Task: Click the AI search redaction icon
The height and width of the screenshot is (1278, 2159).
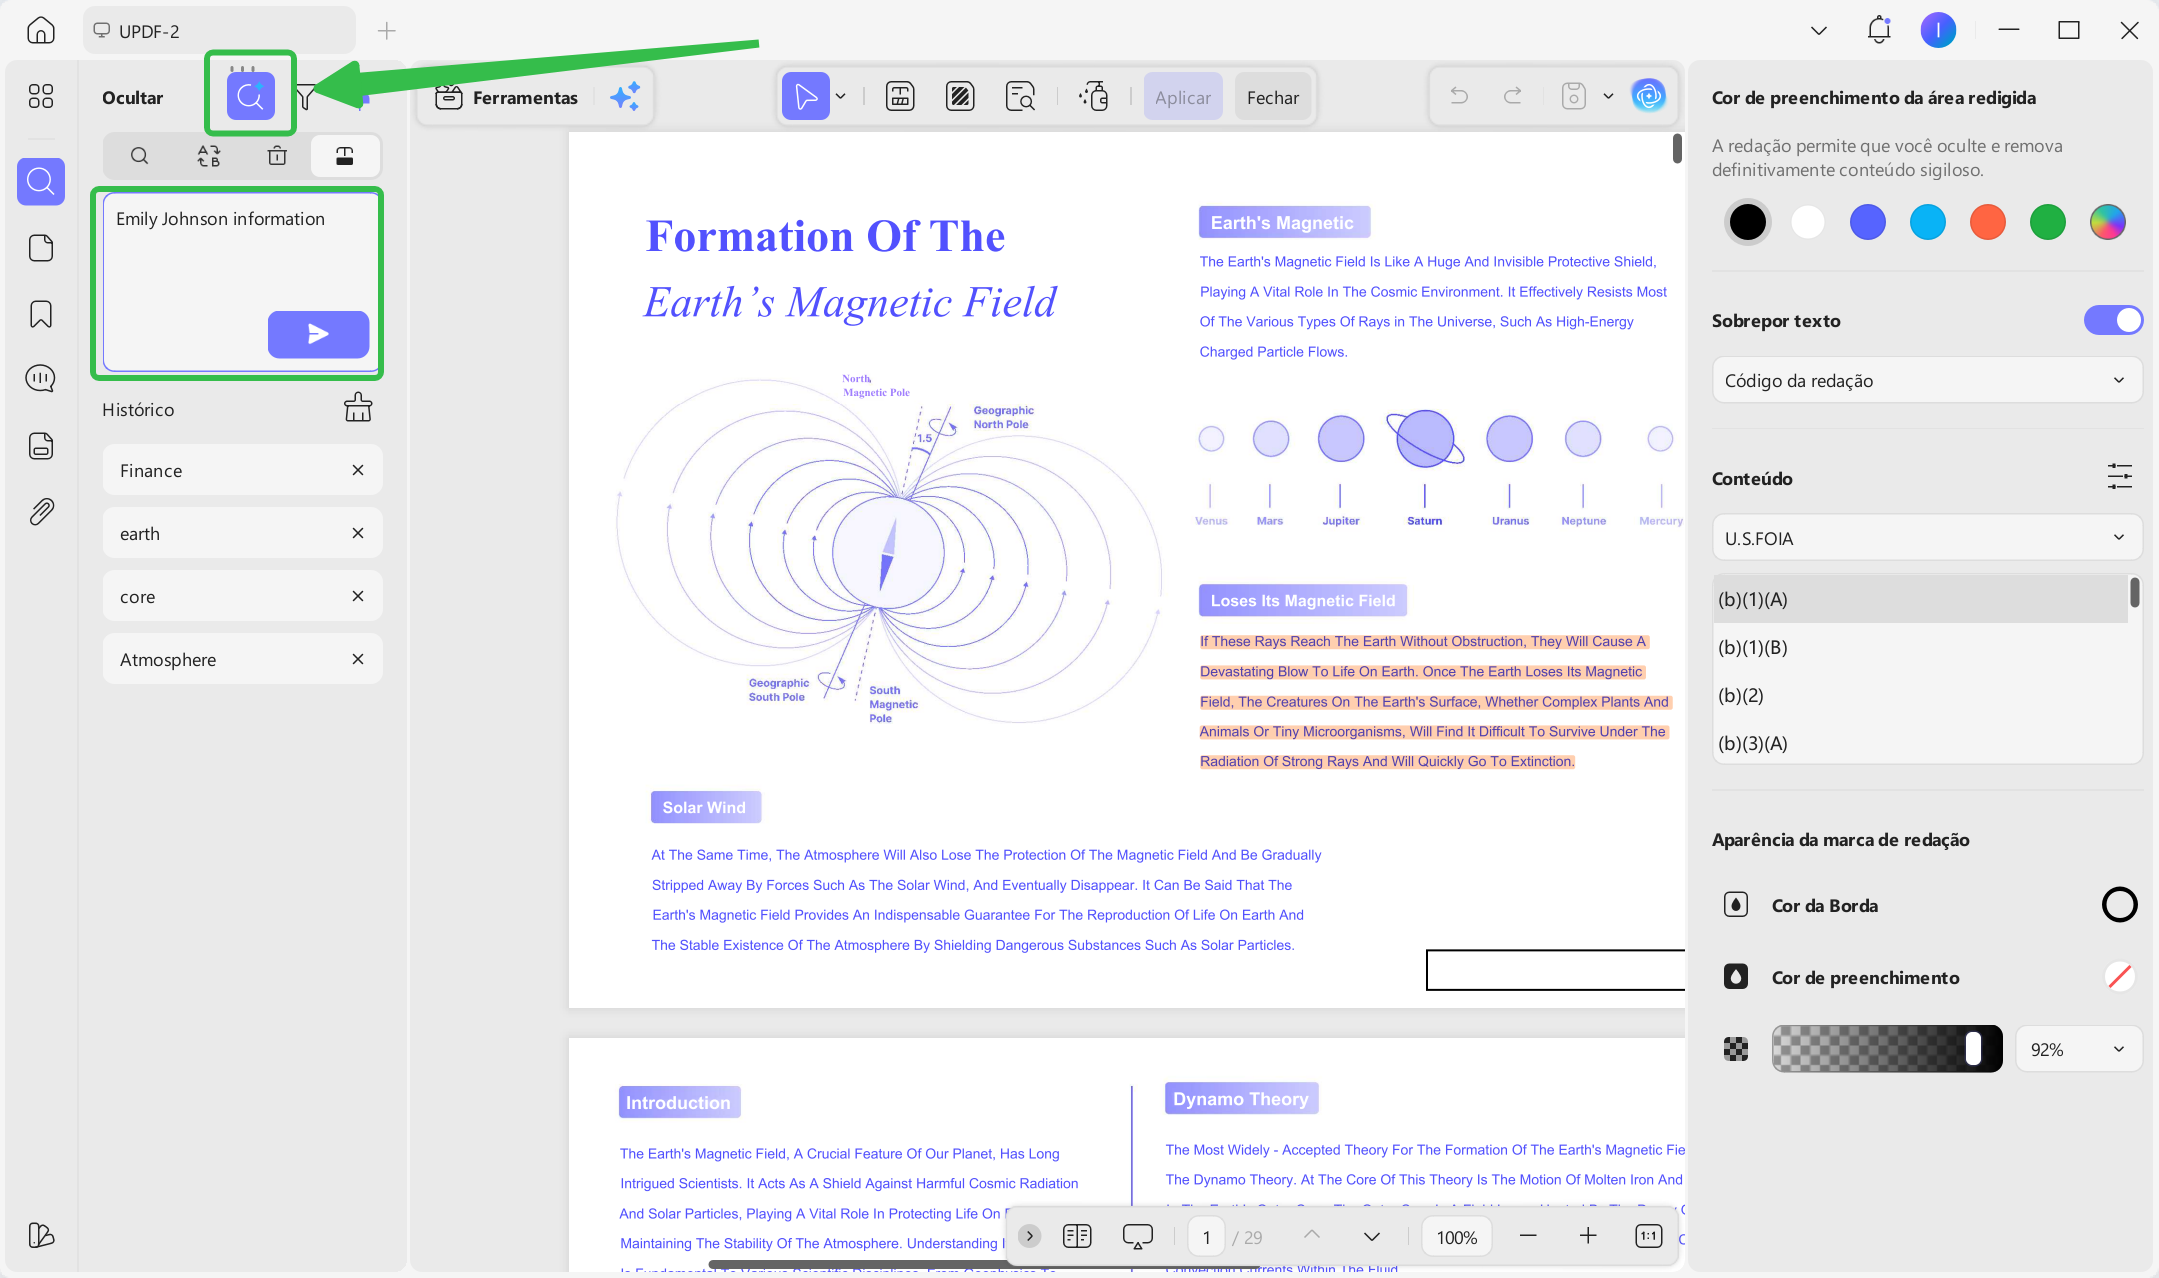Action: [x=250, y=96]
